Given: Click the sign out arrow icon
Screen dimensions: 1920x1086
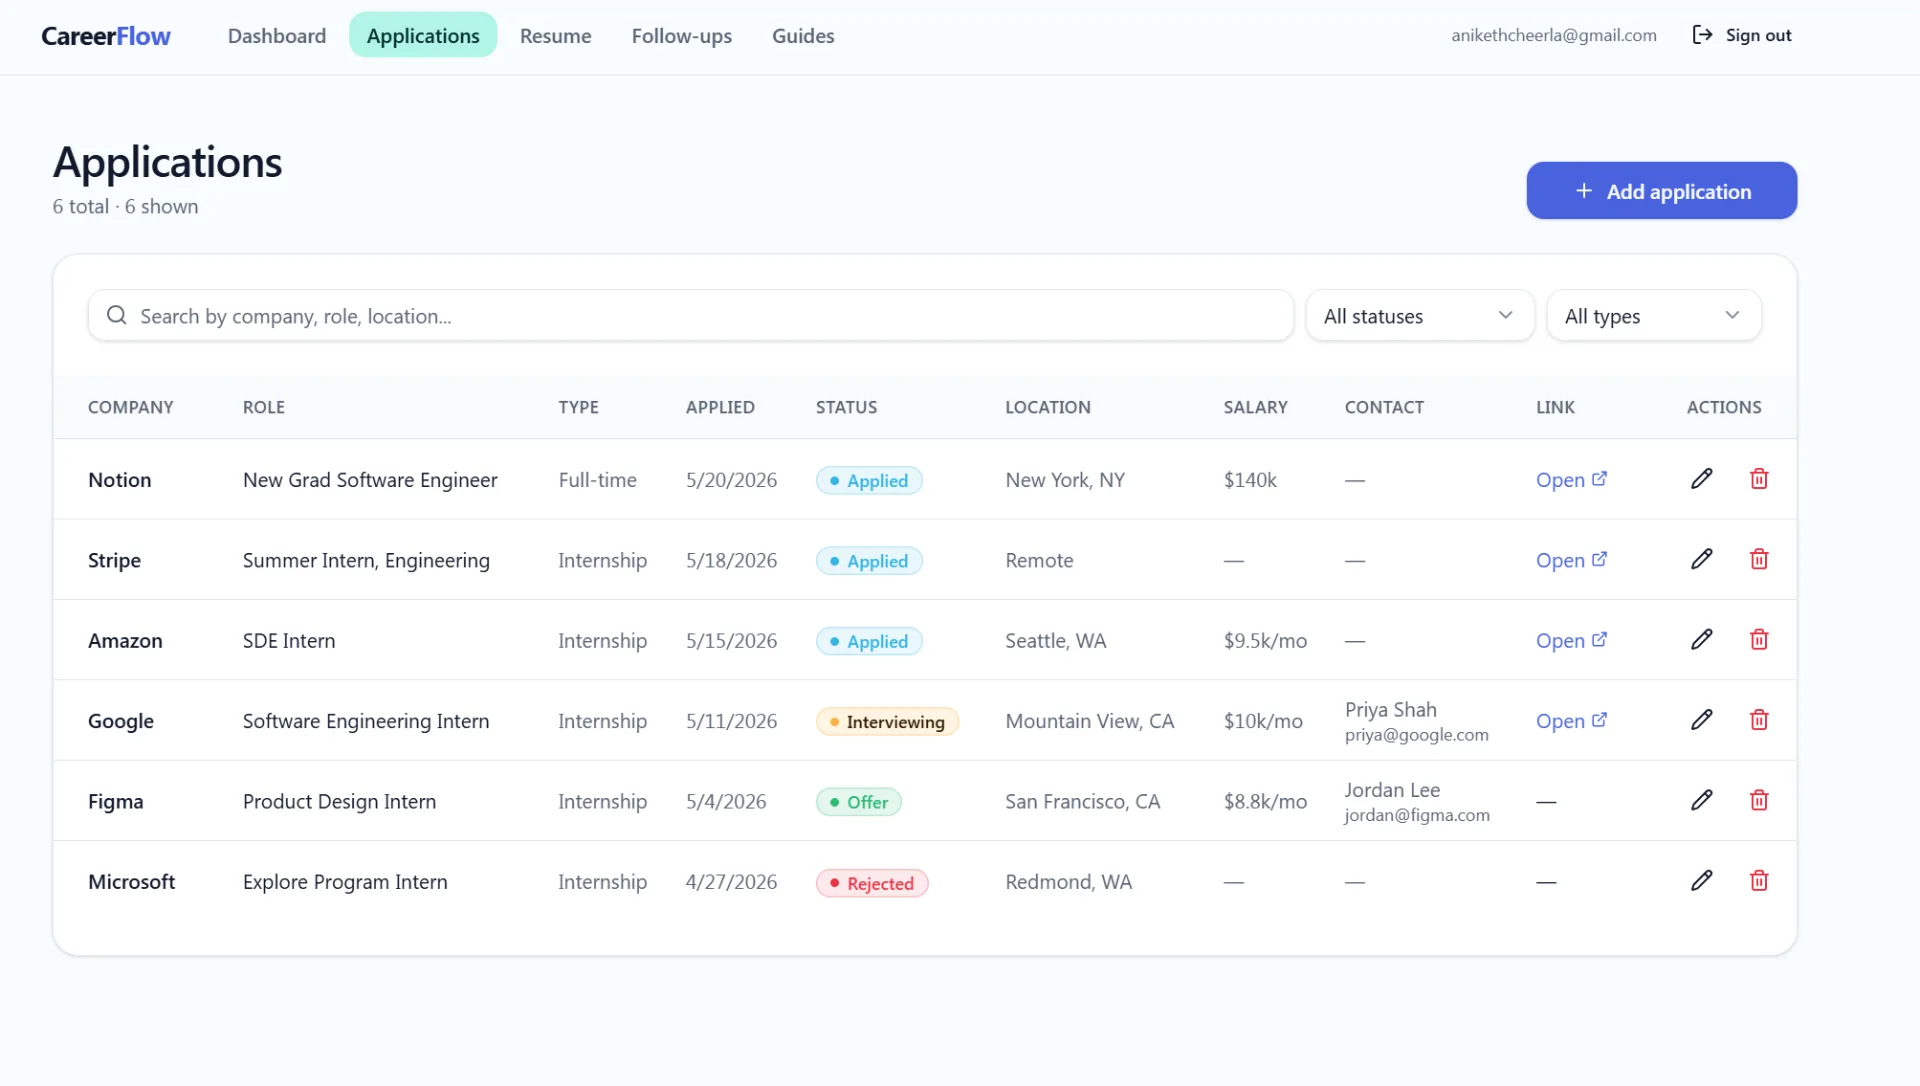Looking at the screenshot, I should point(1702,35).
